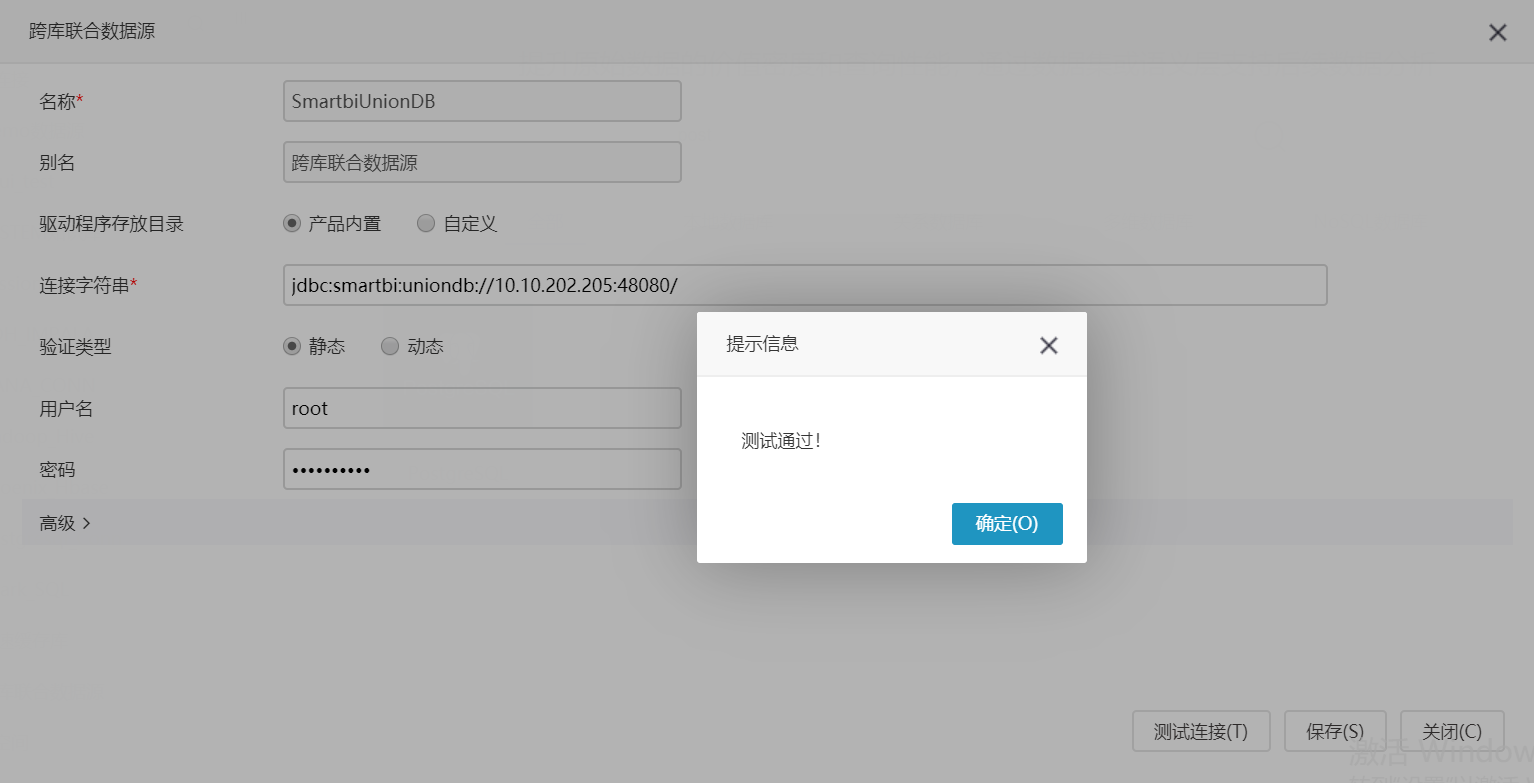This screenshot has width=1534, height=783.
Task: Click the 跨库联合数据源 window title text
Action: coord(92,31)
